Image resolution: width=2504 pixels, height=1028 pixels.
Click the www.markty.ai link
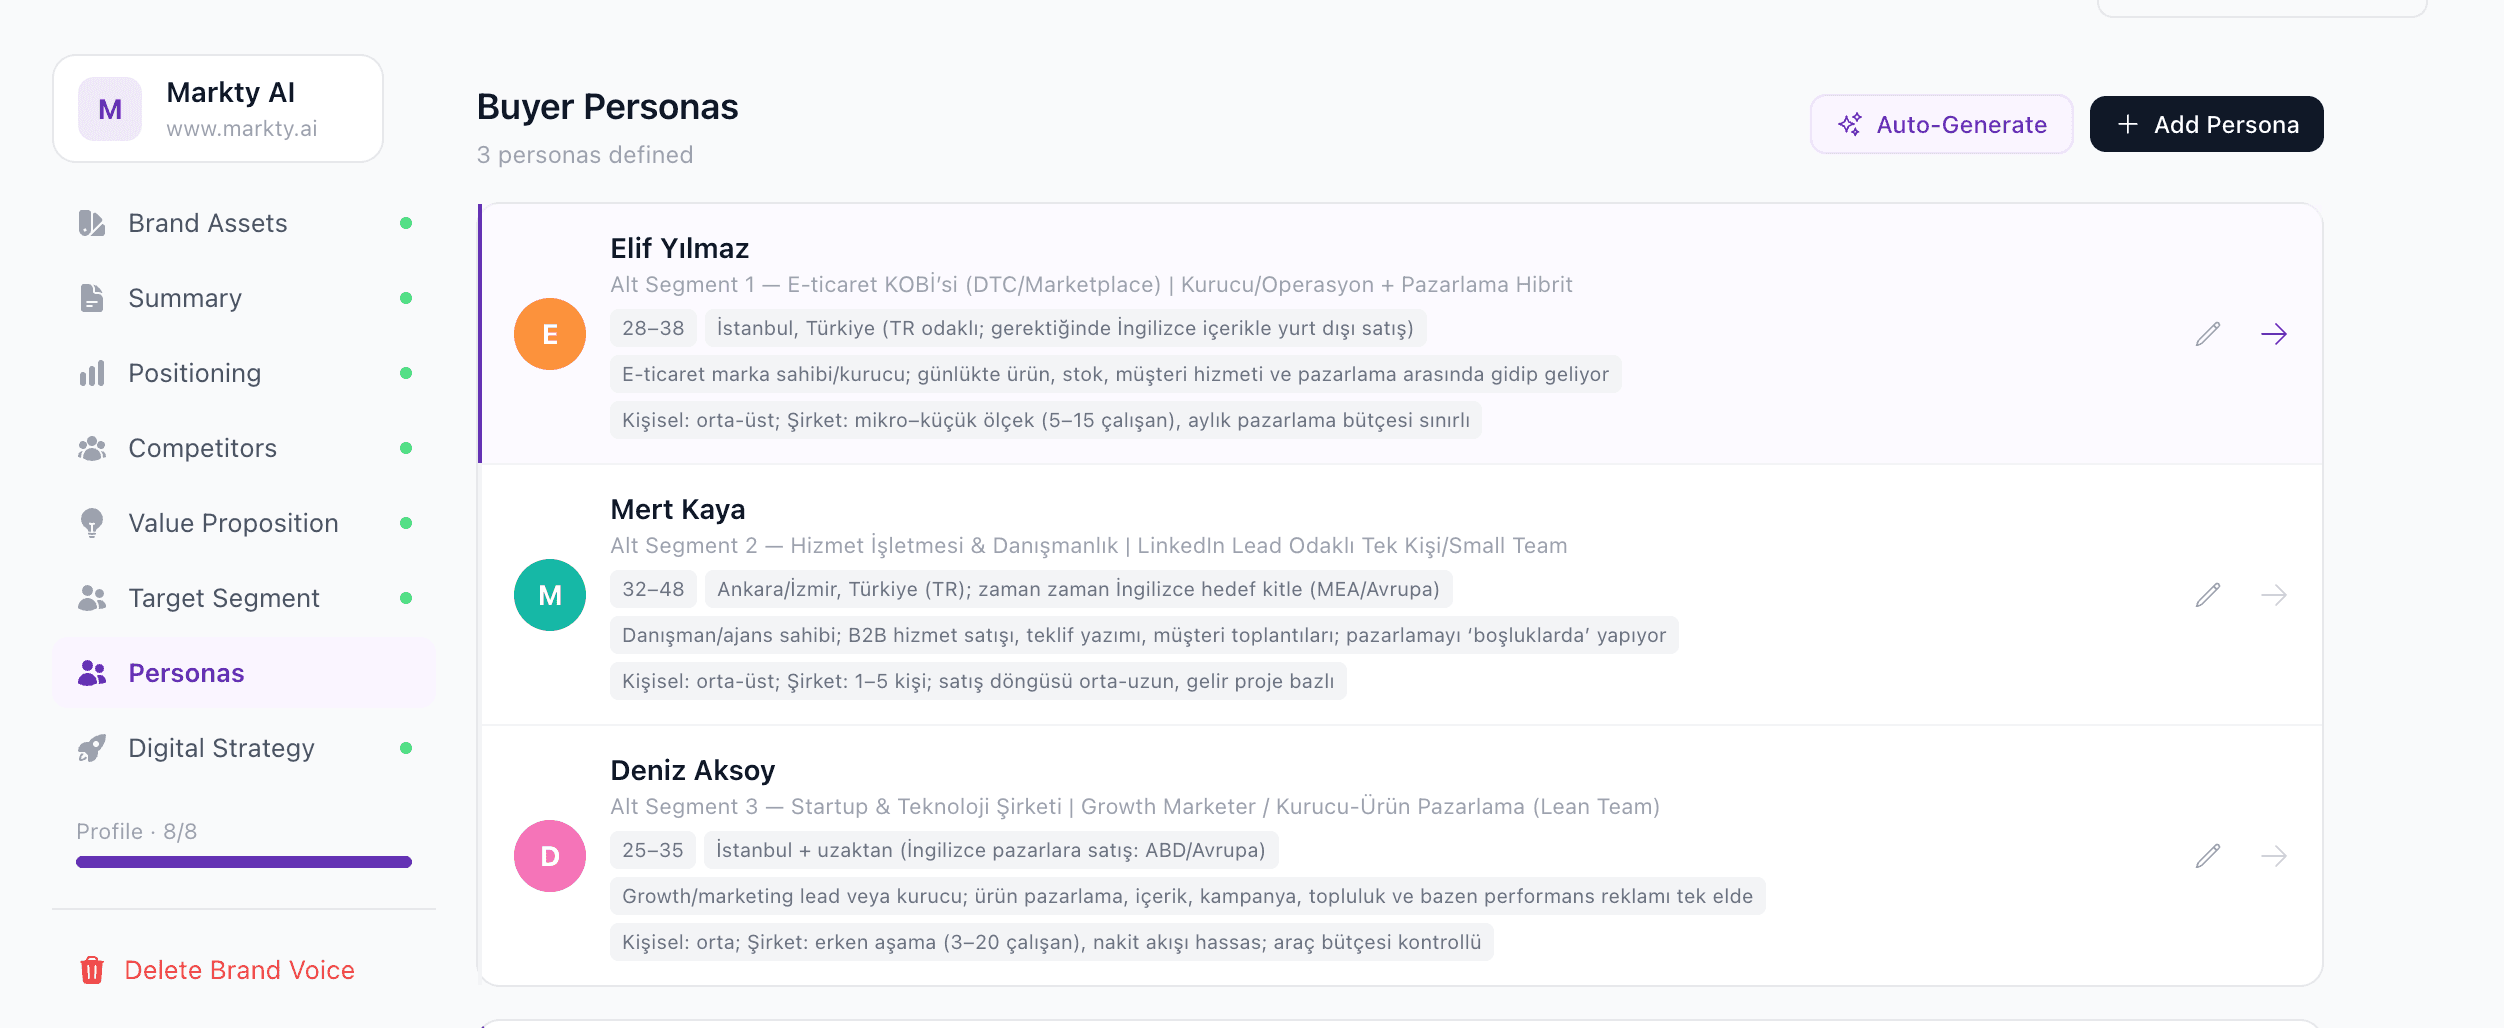(242, 129)
